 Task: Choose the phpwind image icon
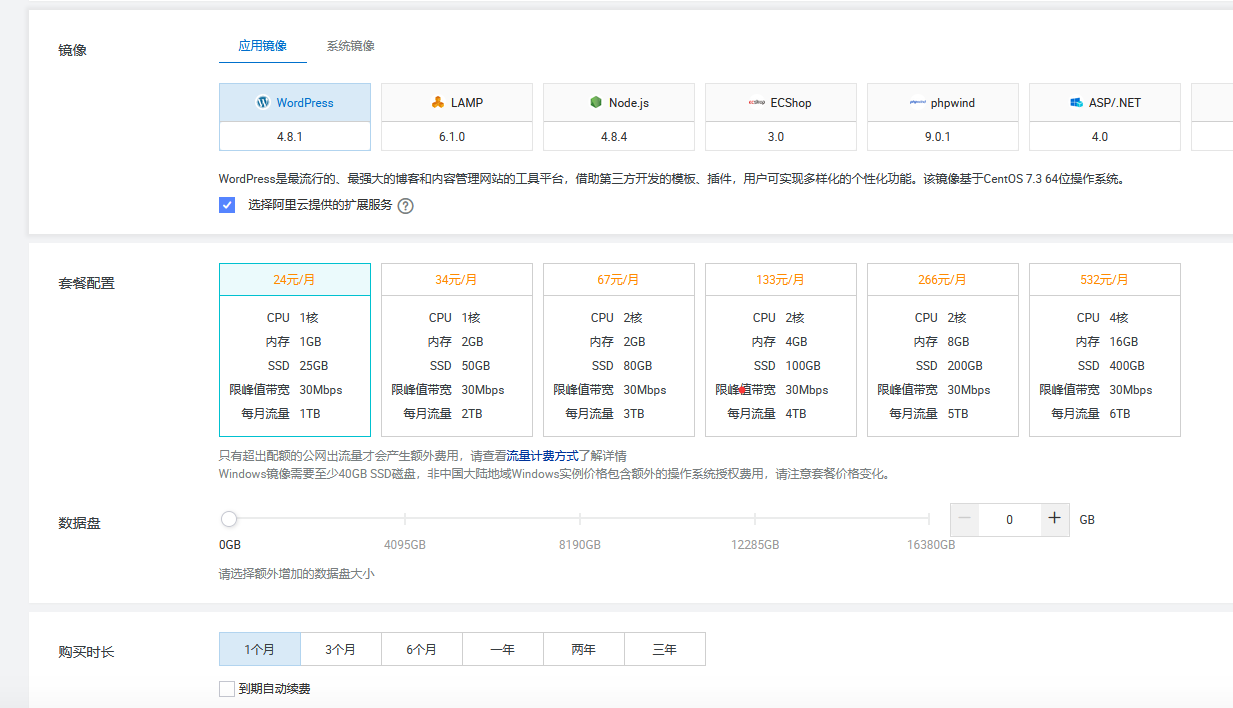(x=917, y=103)
